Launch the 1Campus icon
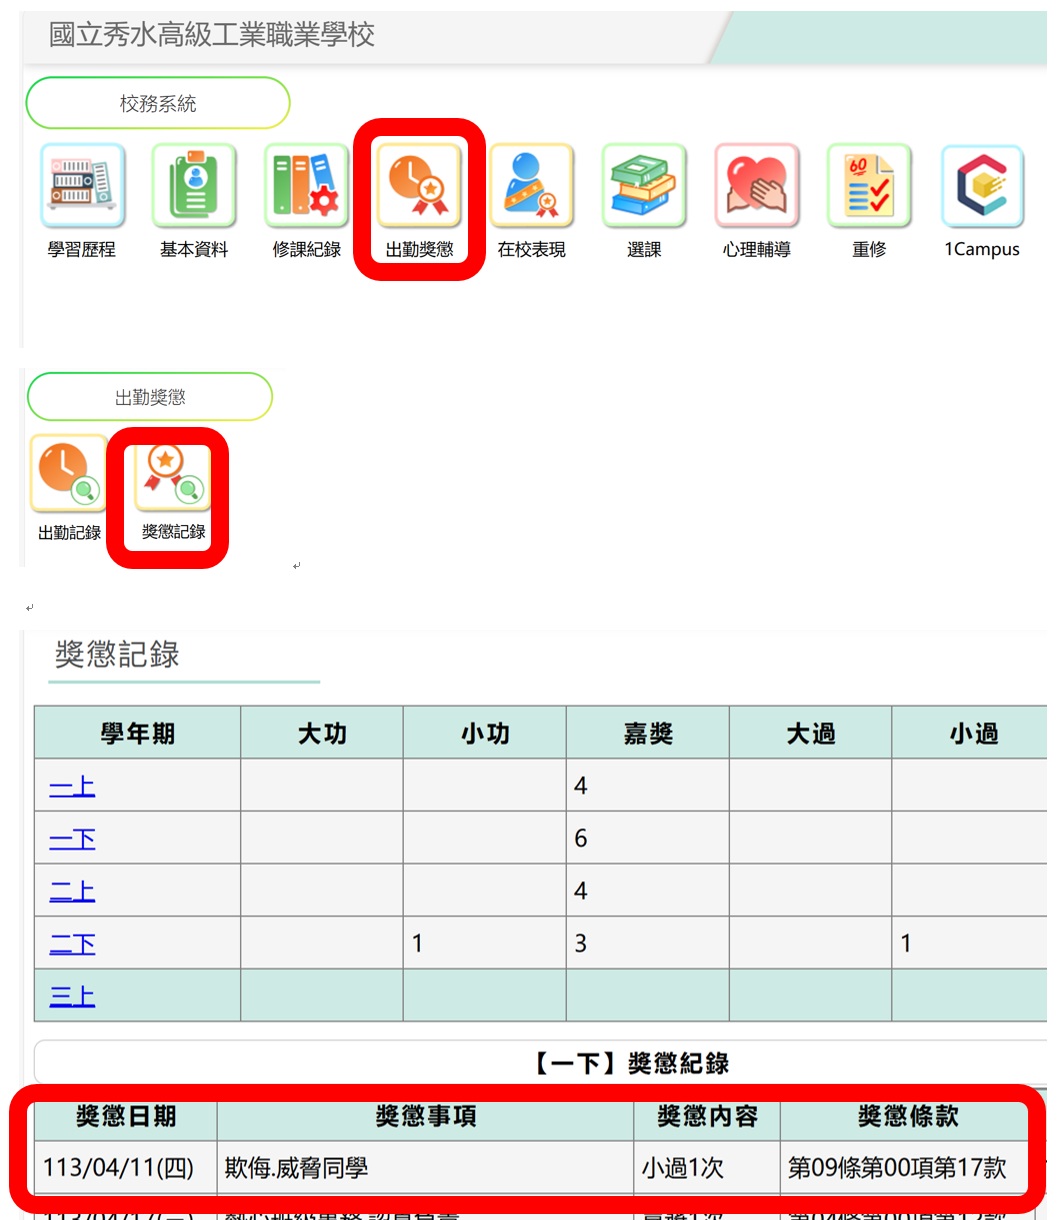1062x1220 pixels. coord(982,186)
